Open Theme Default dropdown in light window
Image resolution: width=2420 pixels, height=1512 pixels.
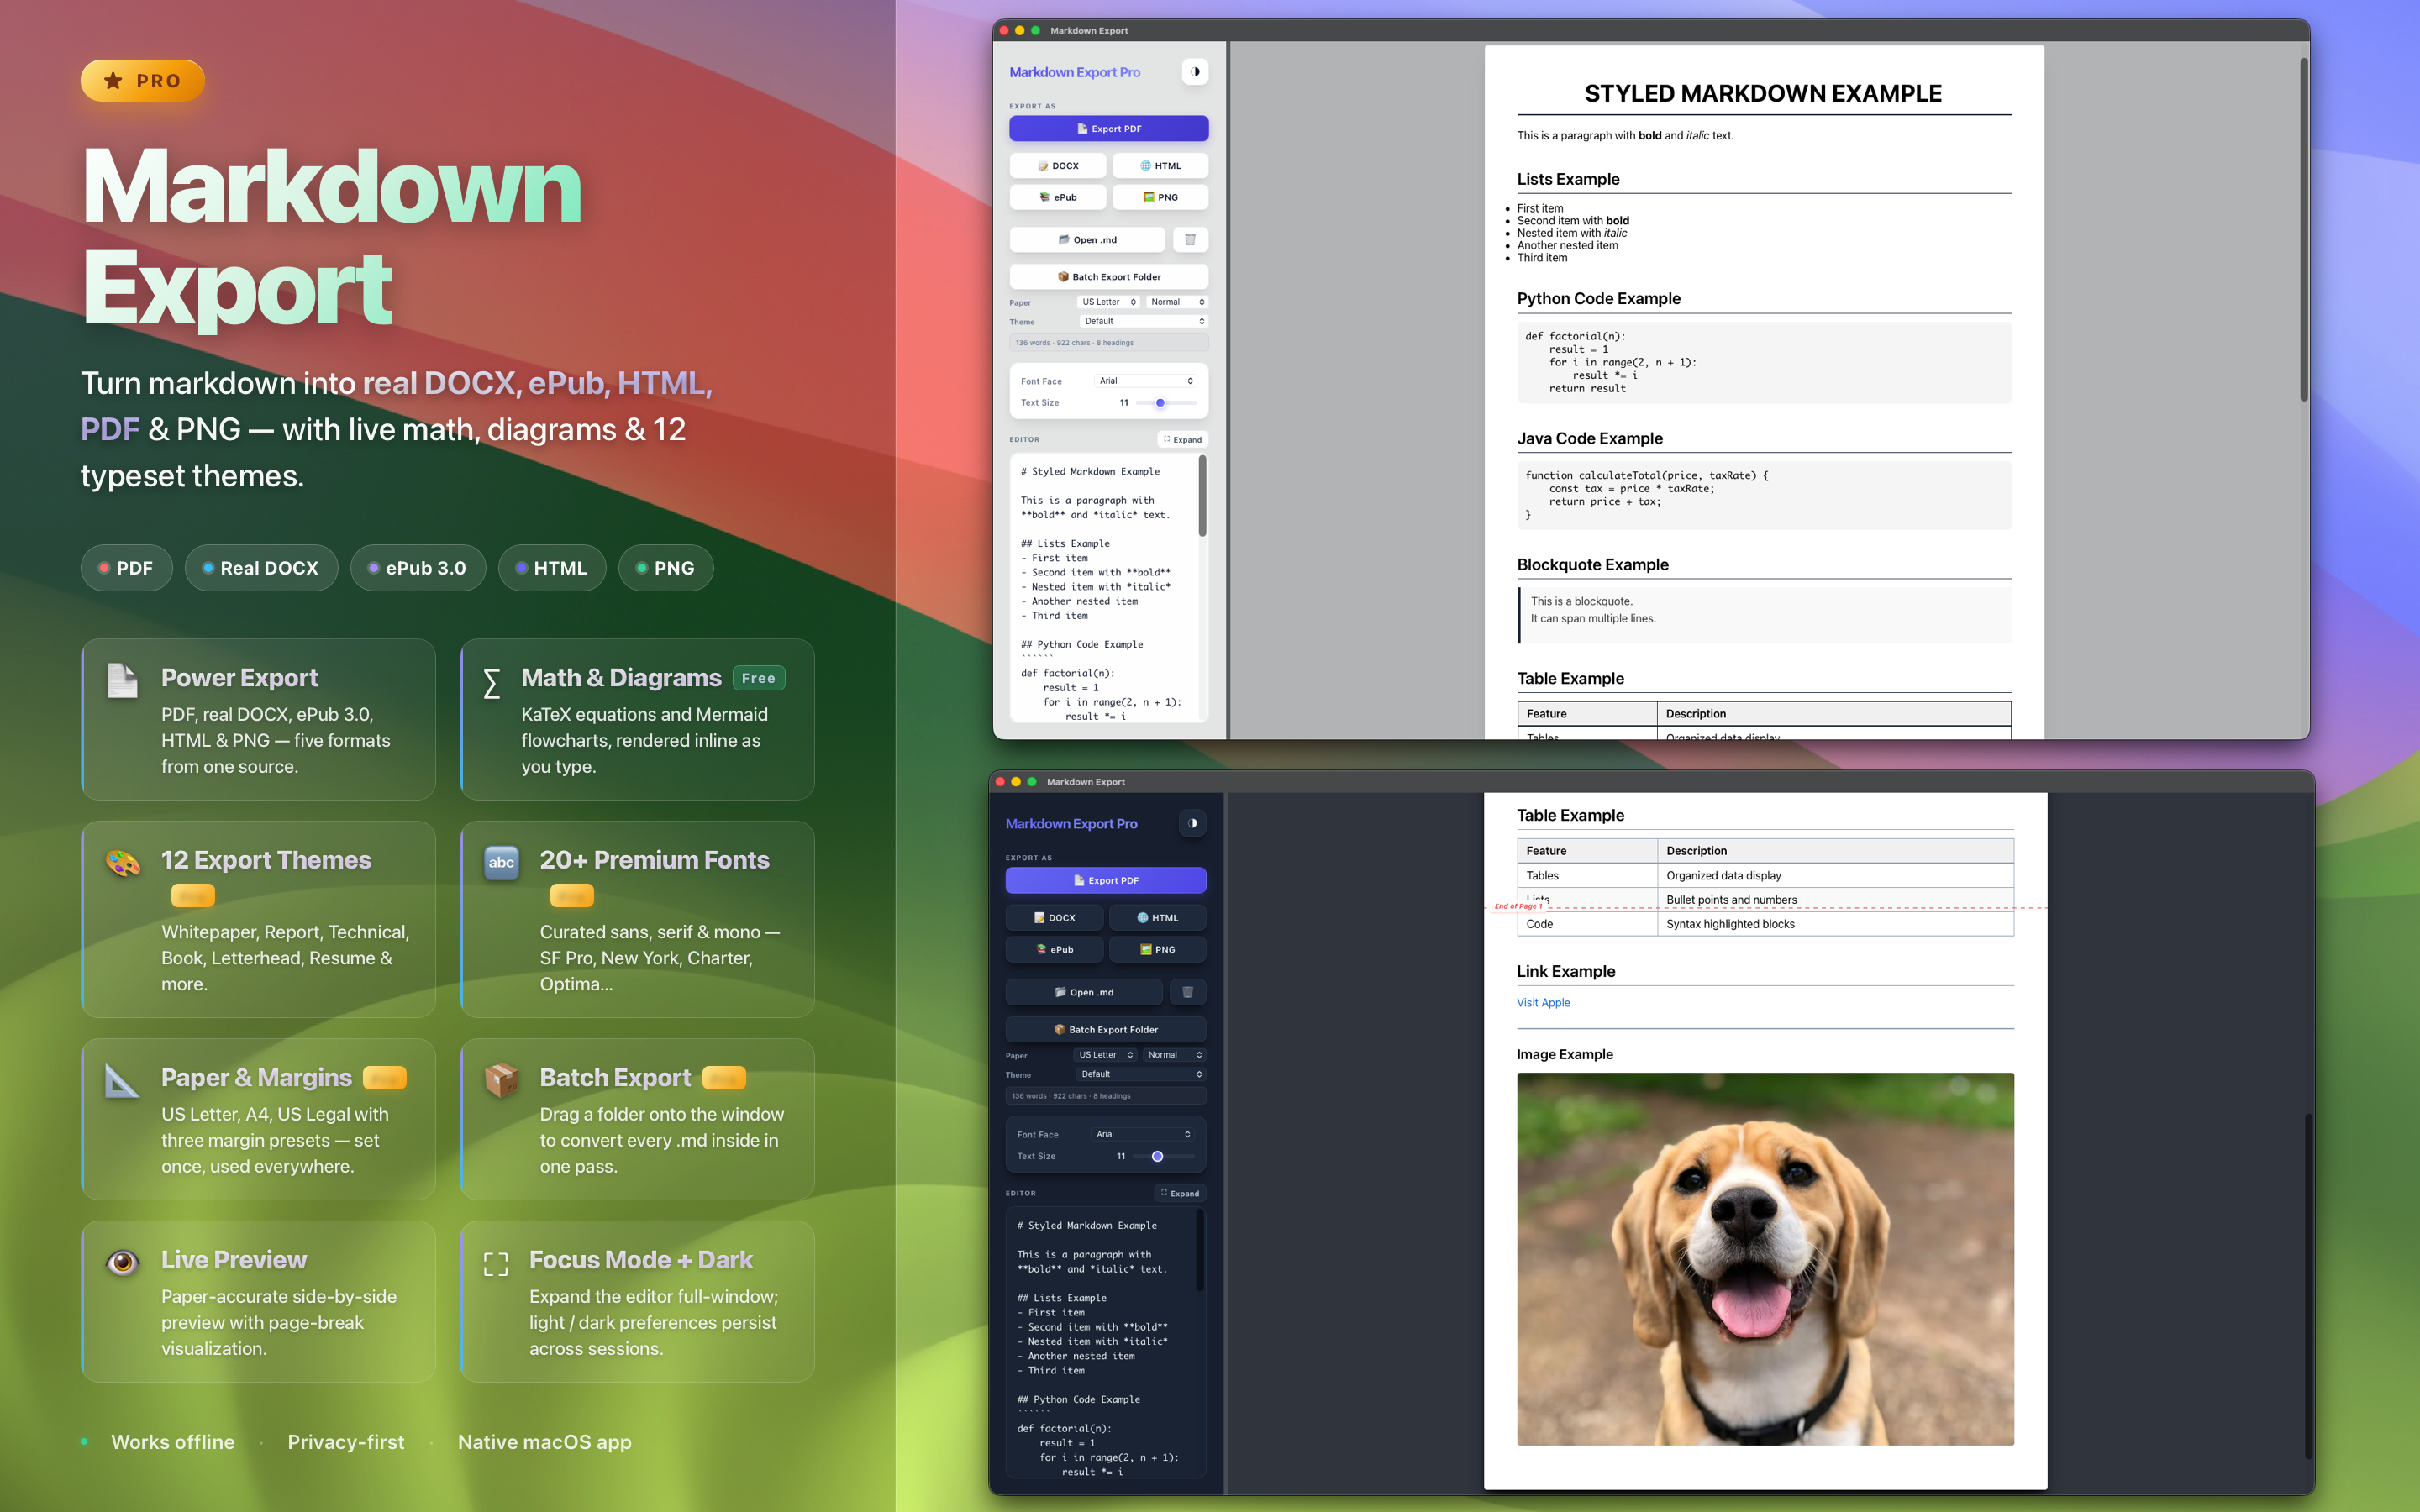(1144, 321)
